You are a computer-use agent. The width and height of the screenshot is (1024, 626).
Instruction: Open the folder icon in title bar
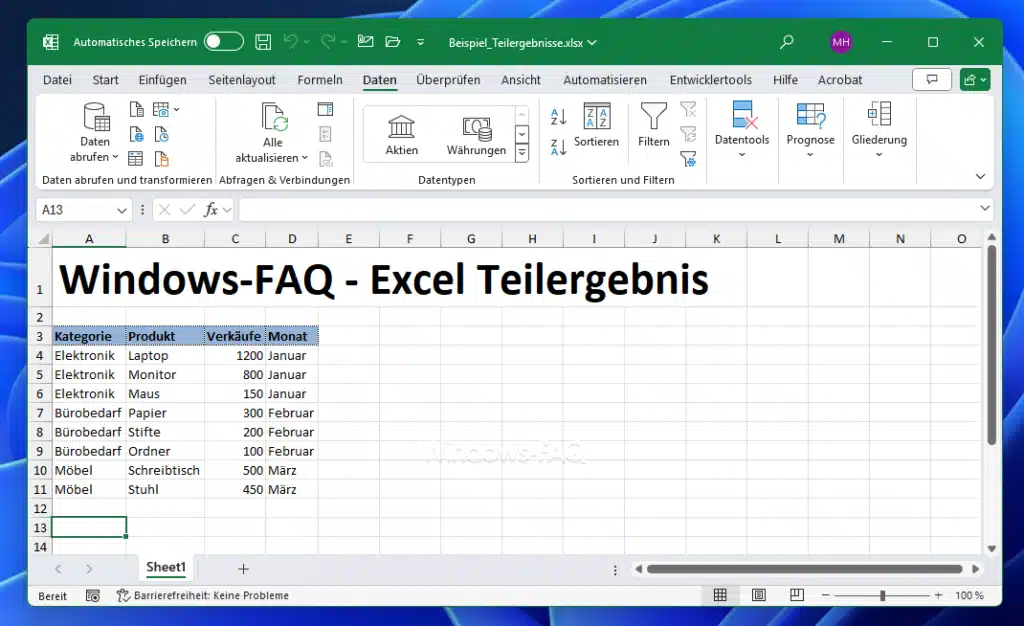[x=392, y=42]
